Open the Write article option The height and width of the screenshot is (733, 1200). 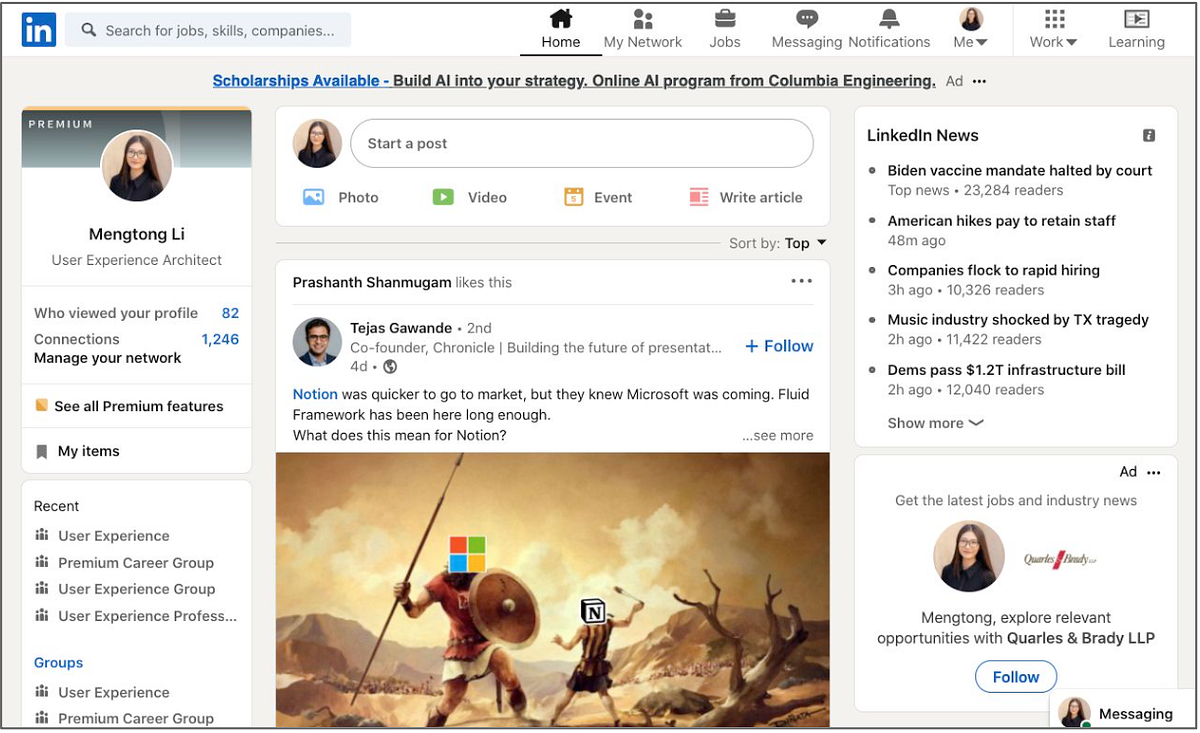[x=745, y=197]
